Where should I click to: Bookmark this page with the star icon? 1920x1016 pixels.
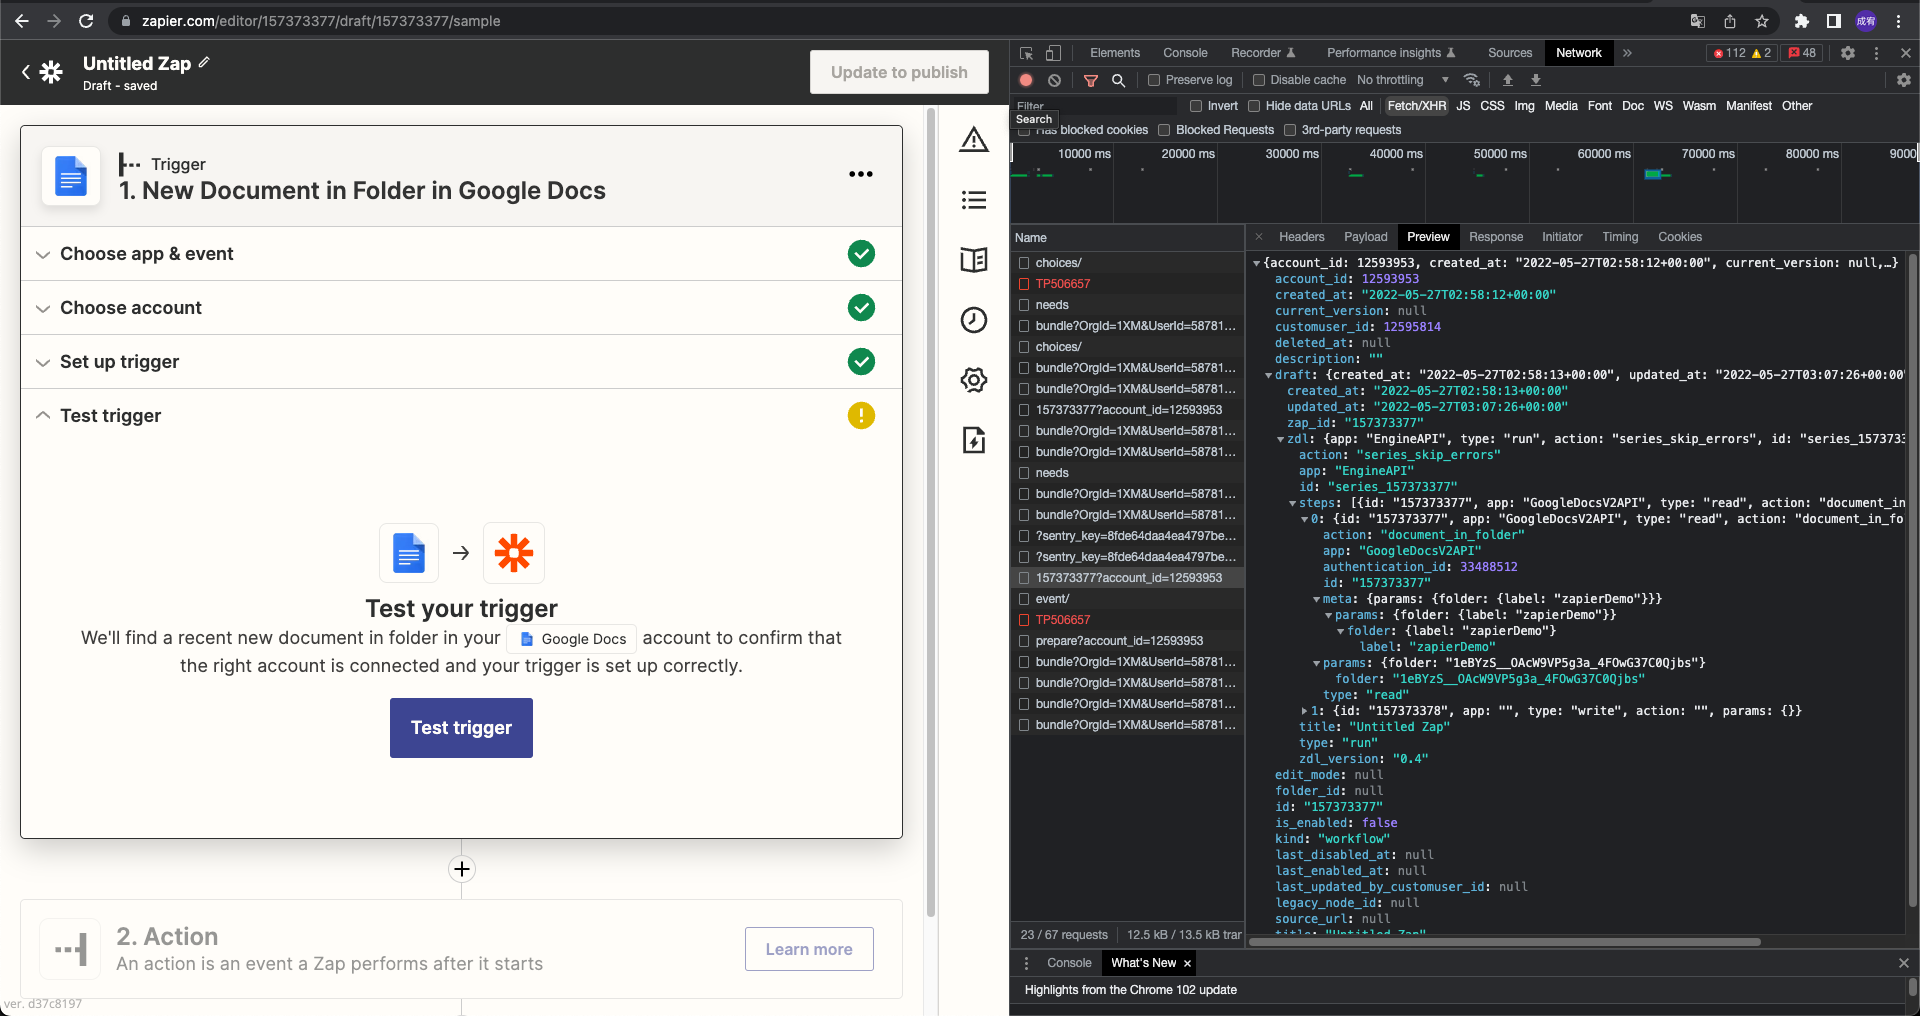(1762, 21)
